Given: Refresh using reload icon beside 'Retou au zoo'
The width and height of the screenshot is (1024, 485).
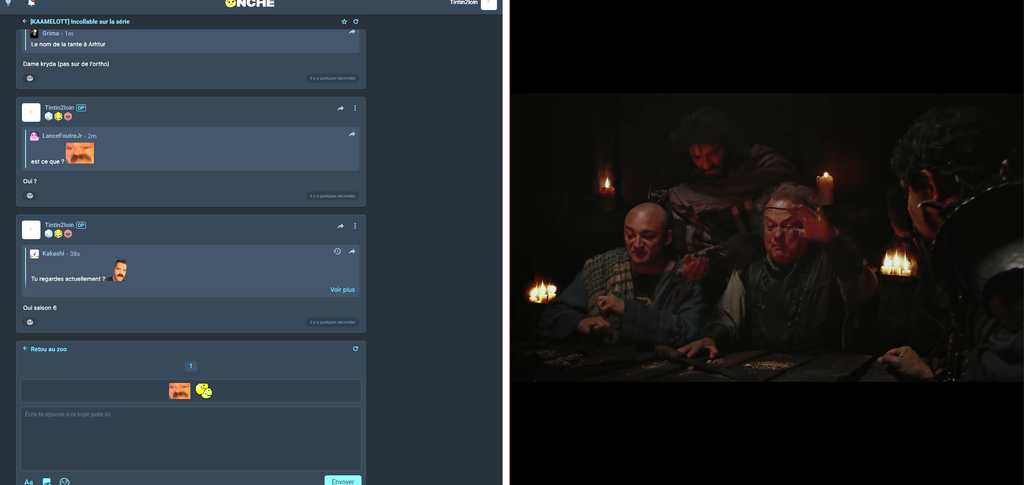Looking at the screenshot, I should 355,349.
